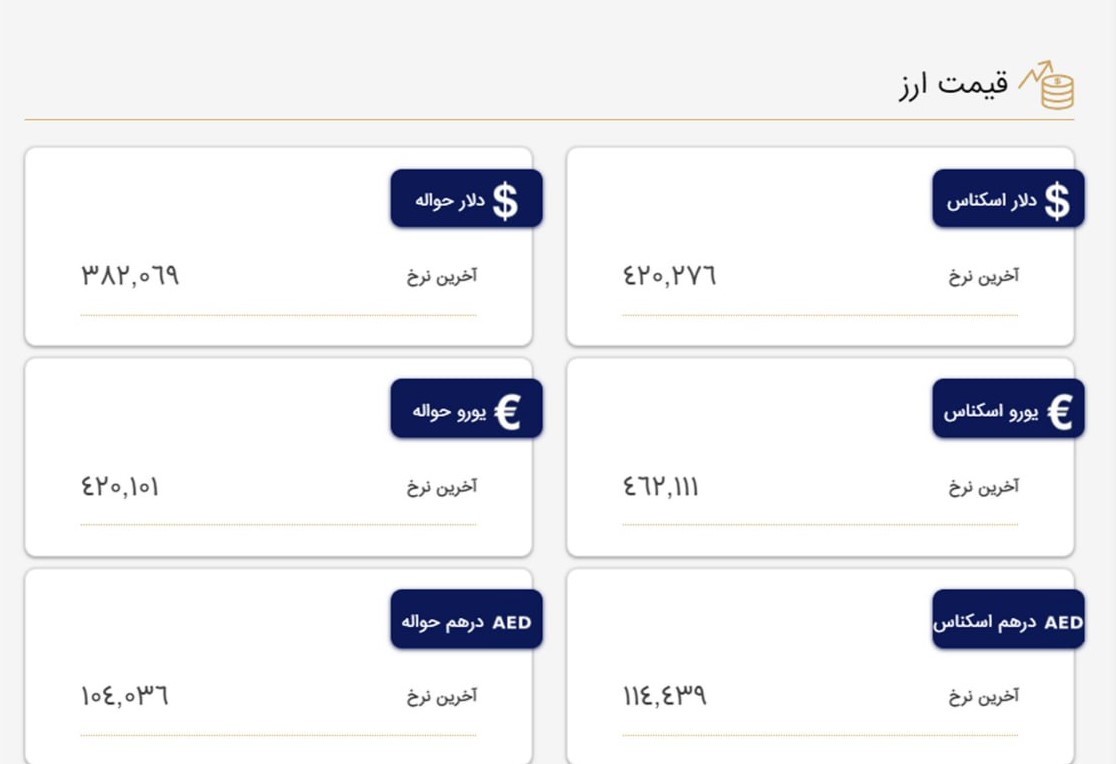Open the قیمت ارز section heading
This screenshot has height=764, width=1116.
point(954,85)
